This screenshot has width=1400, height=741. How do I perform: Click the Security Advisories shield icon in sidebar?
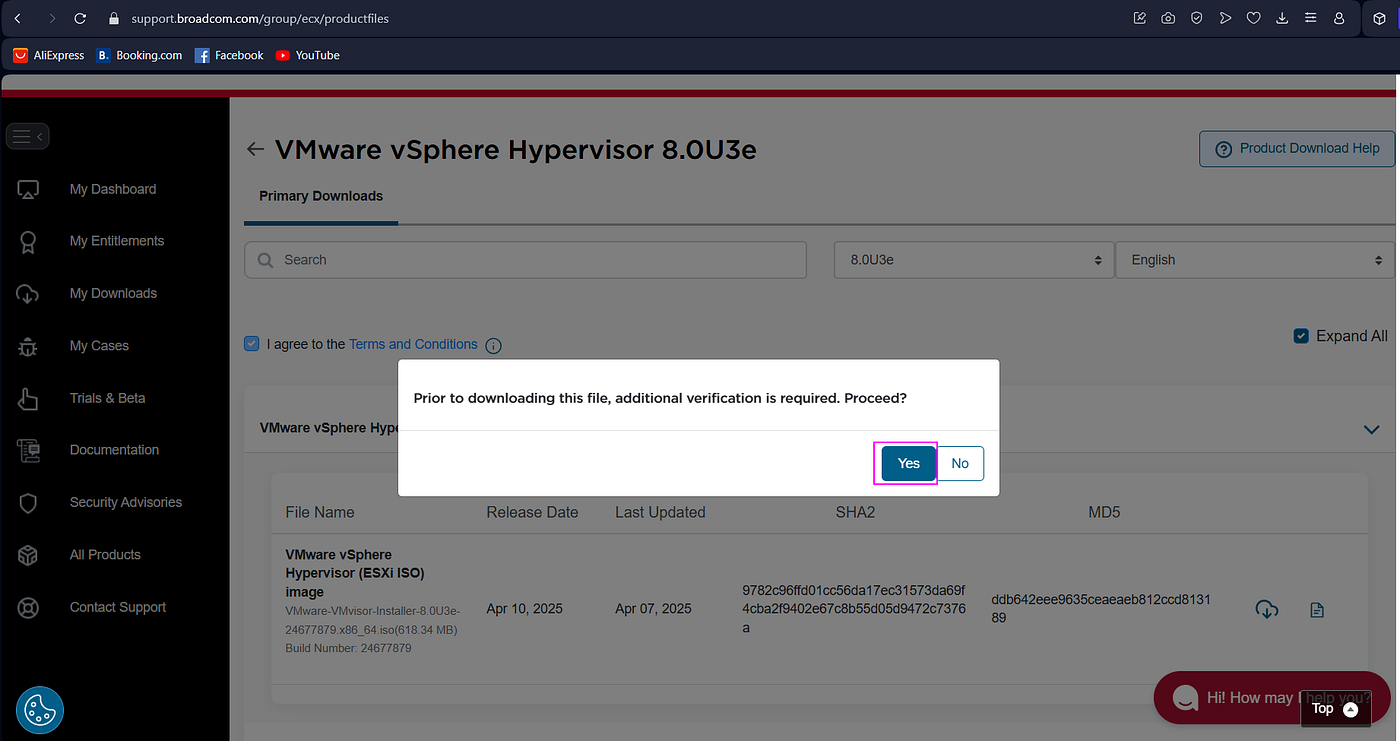coord(28,503)
